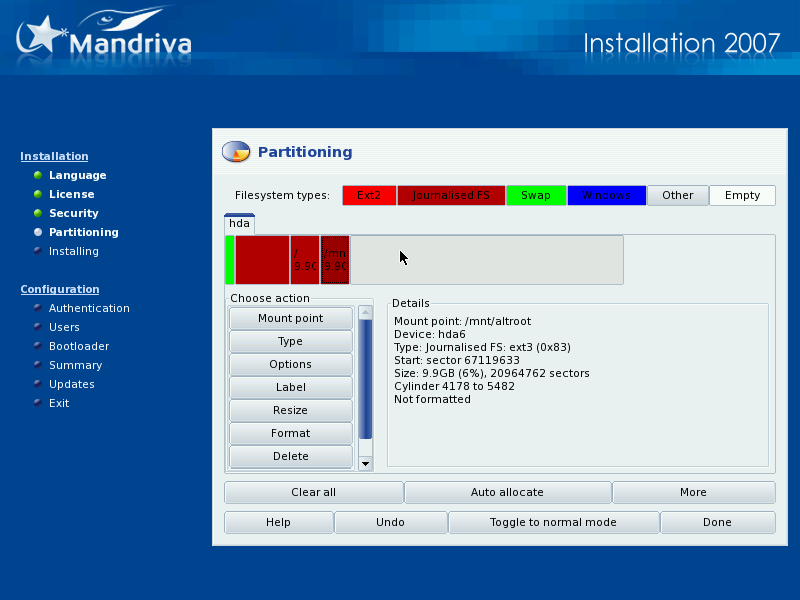Click white bullet next to Partitioning
Screen dimensions: 800x600
pyautogui.click(x=38, y=232)
